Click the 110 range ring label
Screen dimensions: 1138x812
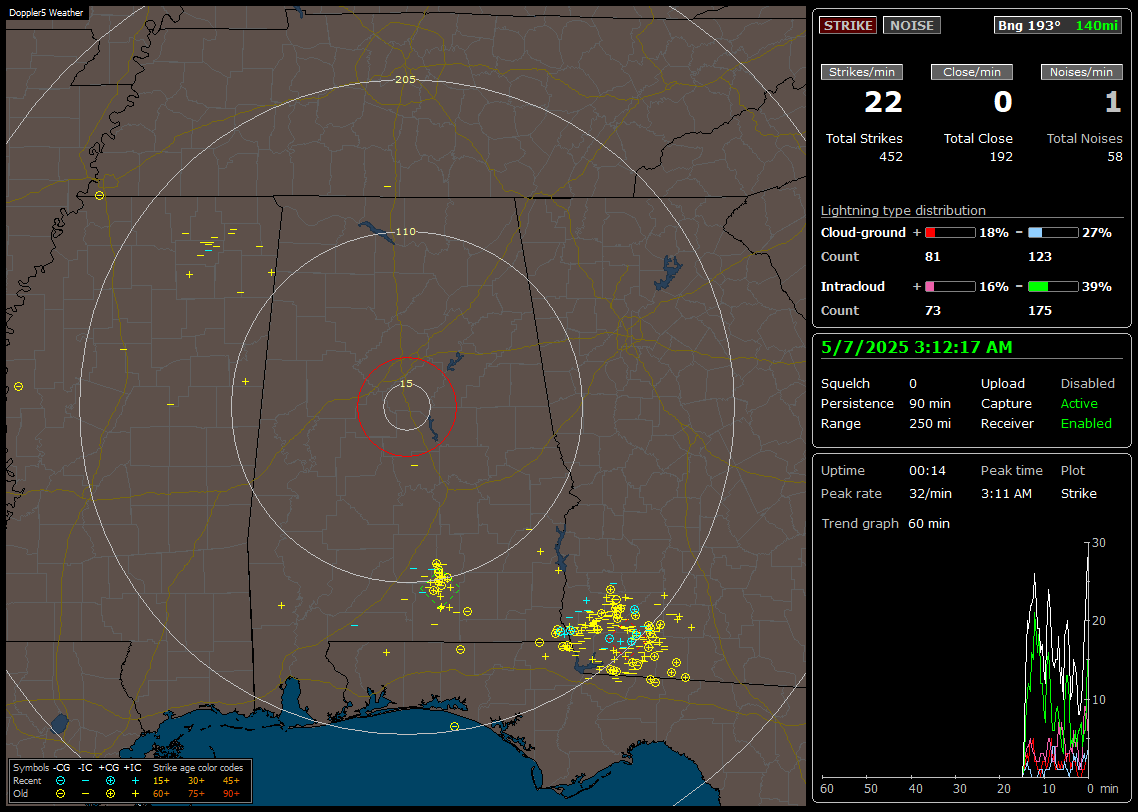point(405,232)
